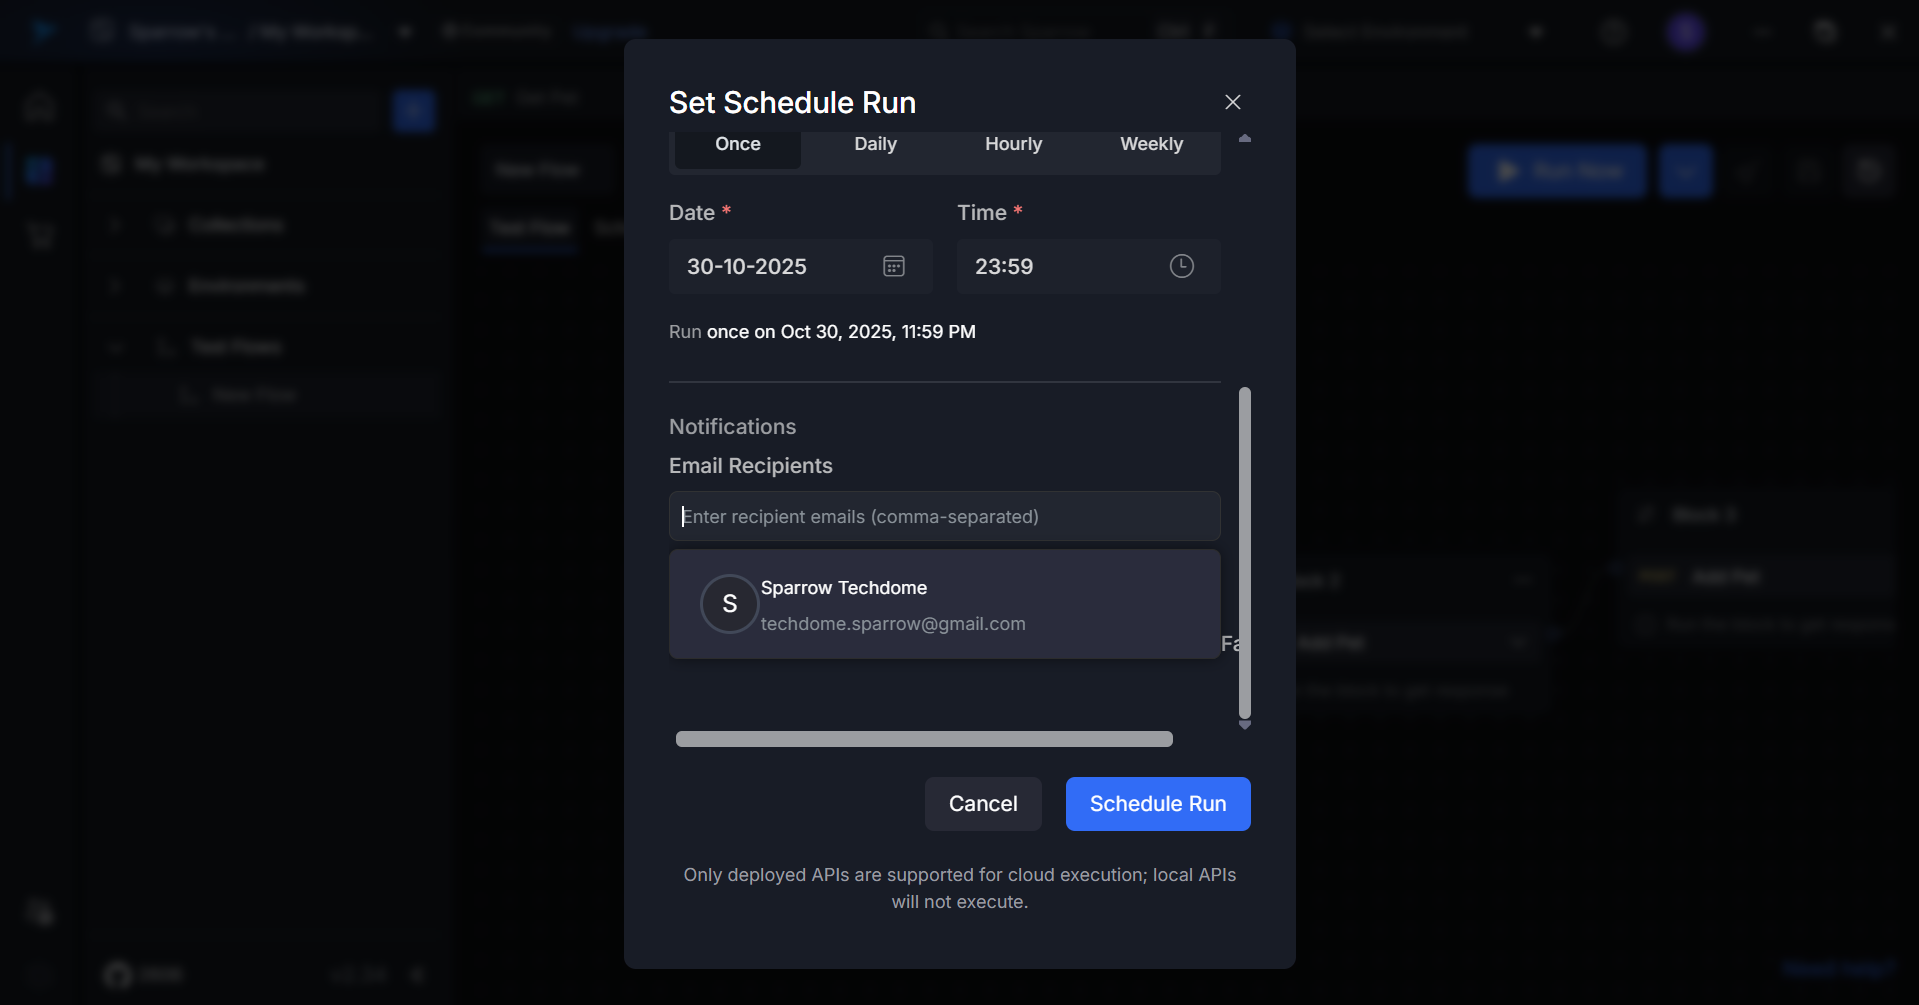Image resolution: width=1919 pixels, height=1005 pixels.
Task: Switch to the Weekly schedule tab
Action: [1151, 145]
